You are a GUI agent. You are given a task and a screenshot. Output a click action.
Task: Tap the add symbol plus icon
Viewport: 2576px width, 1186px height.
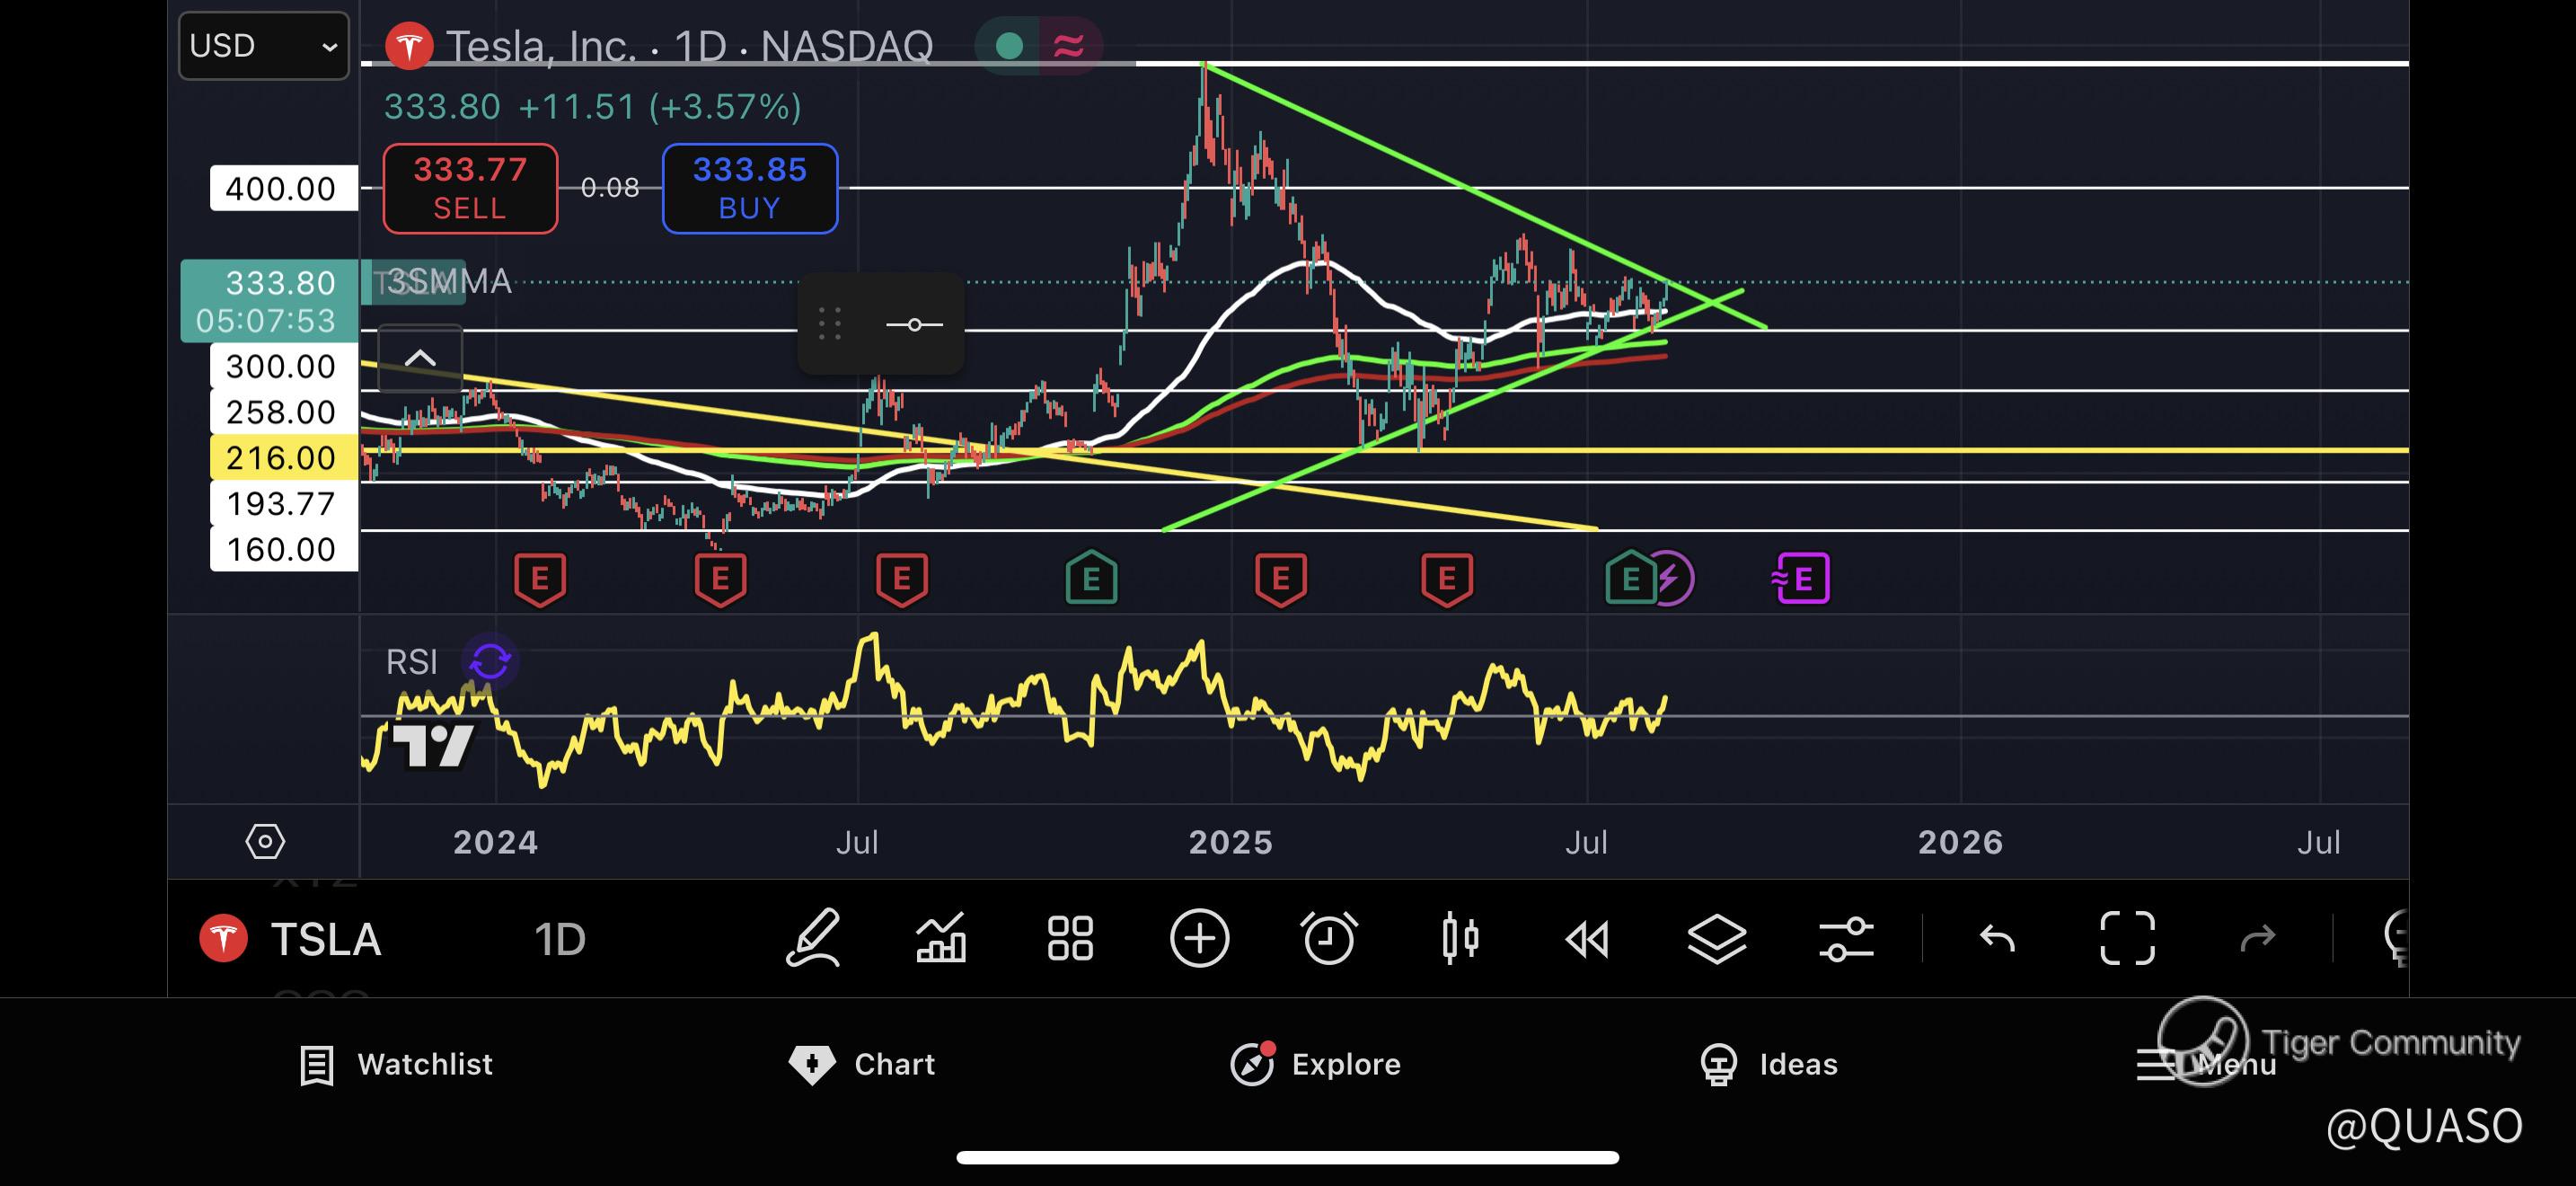pyautogui.click(x=1199, y=938)
